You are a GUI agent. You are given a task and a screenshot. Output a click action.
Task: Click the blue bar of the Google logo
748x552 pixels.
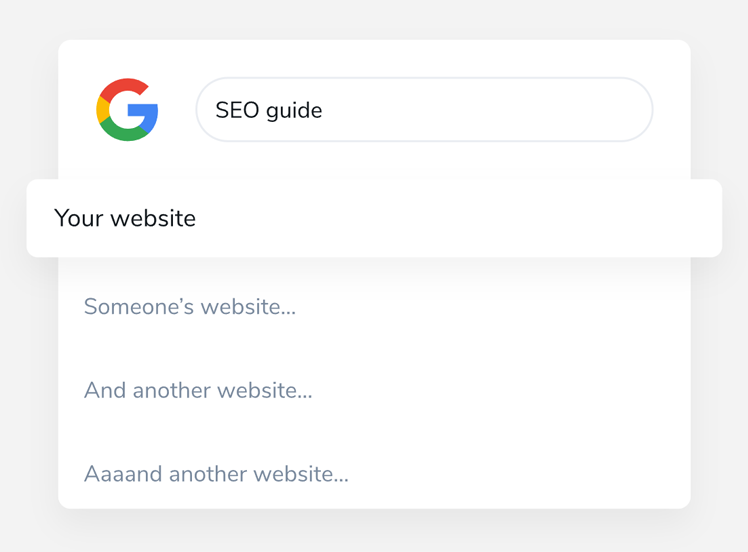pos(143,111)
